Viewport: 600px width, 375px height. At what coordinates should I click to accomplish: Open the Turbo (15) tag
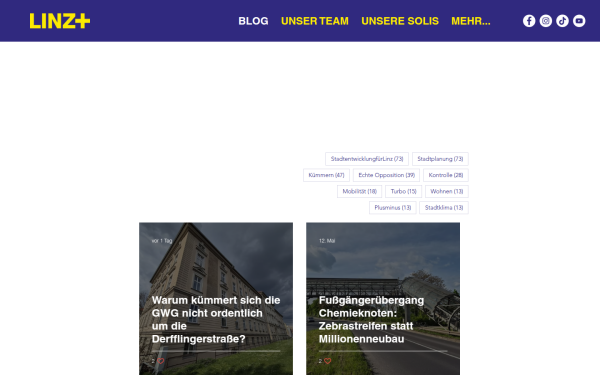(x=403, y=191)
